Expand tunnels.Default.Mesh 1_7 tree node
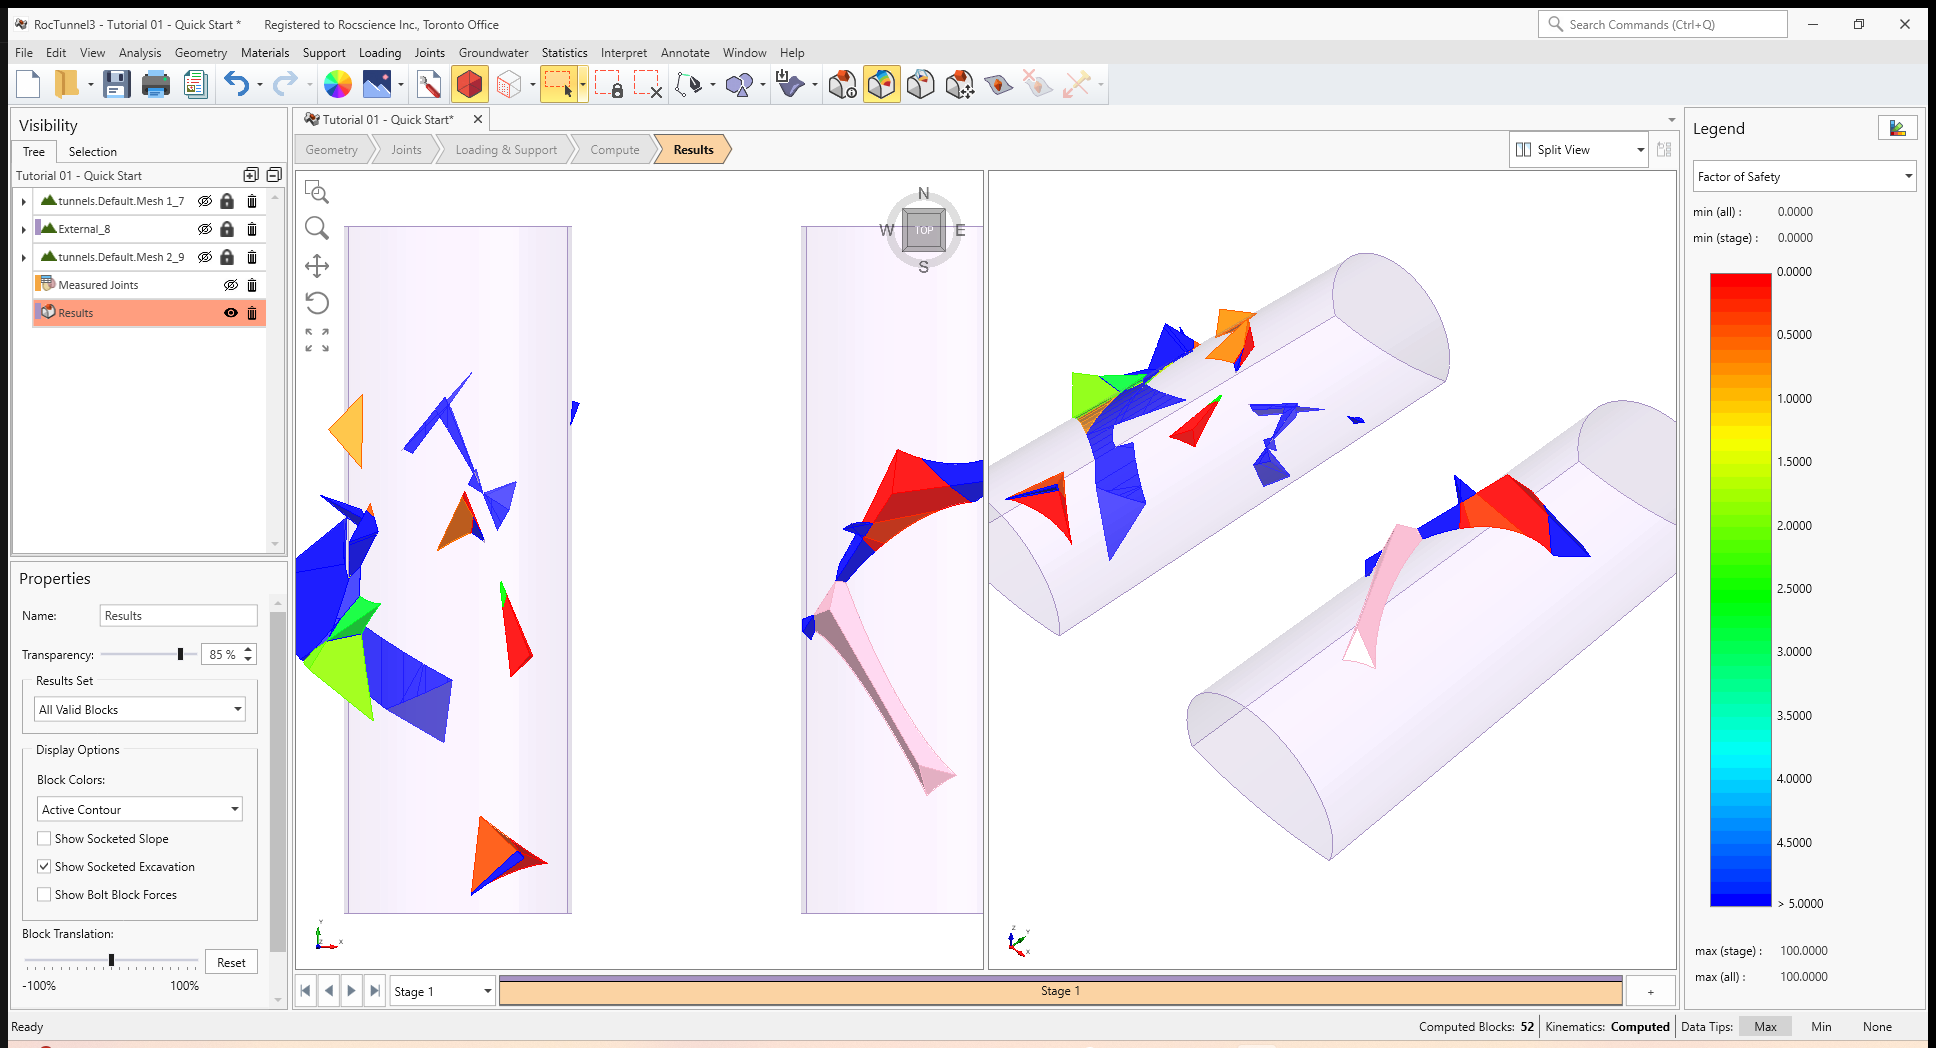Viewport: 1936px width, 1048px height. coord(24,202)
